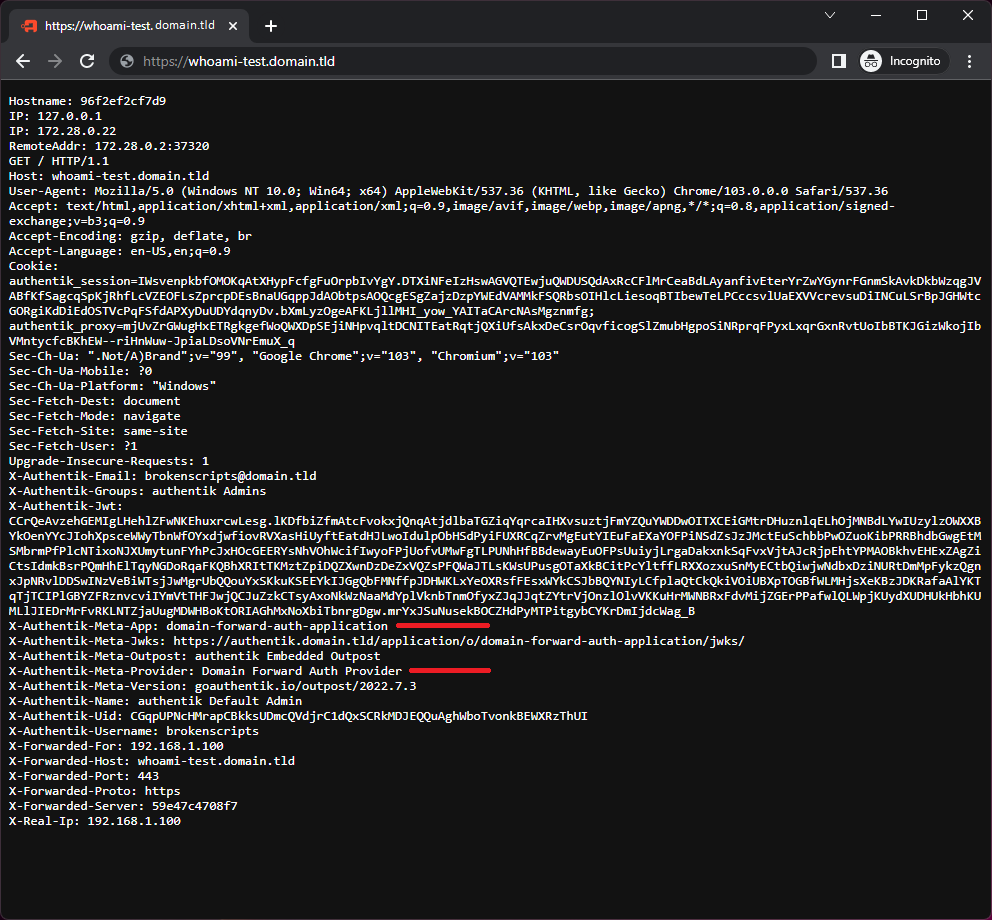
Task: Click the X-Authentik-Meta-Provider: Domain Forward Auth Provider line
Action: (206, 671)
